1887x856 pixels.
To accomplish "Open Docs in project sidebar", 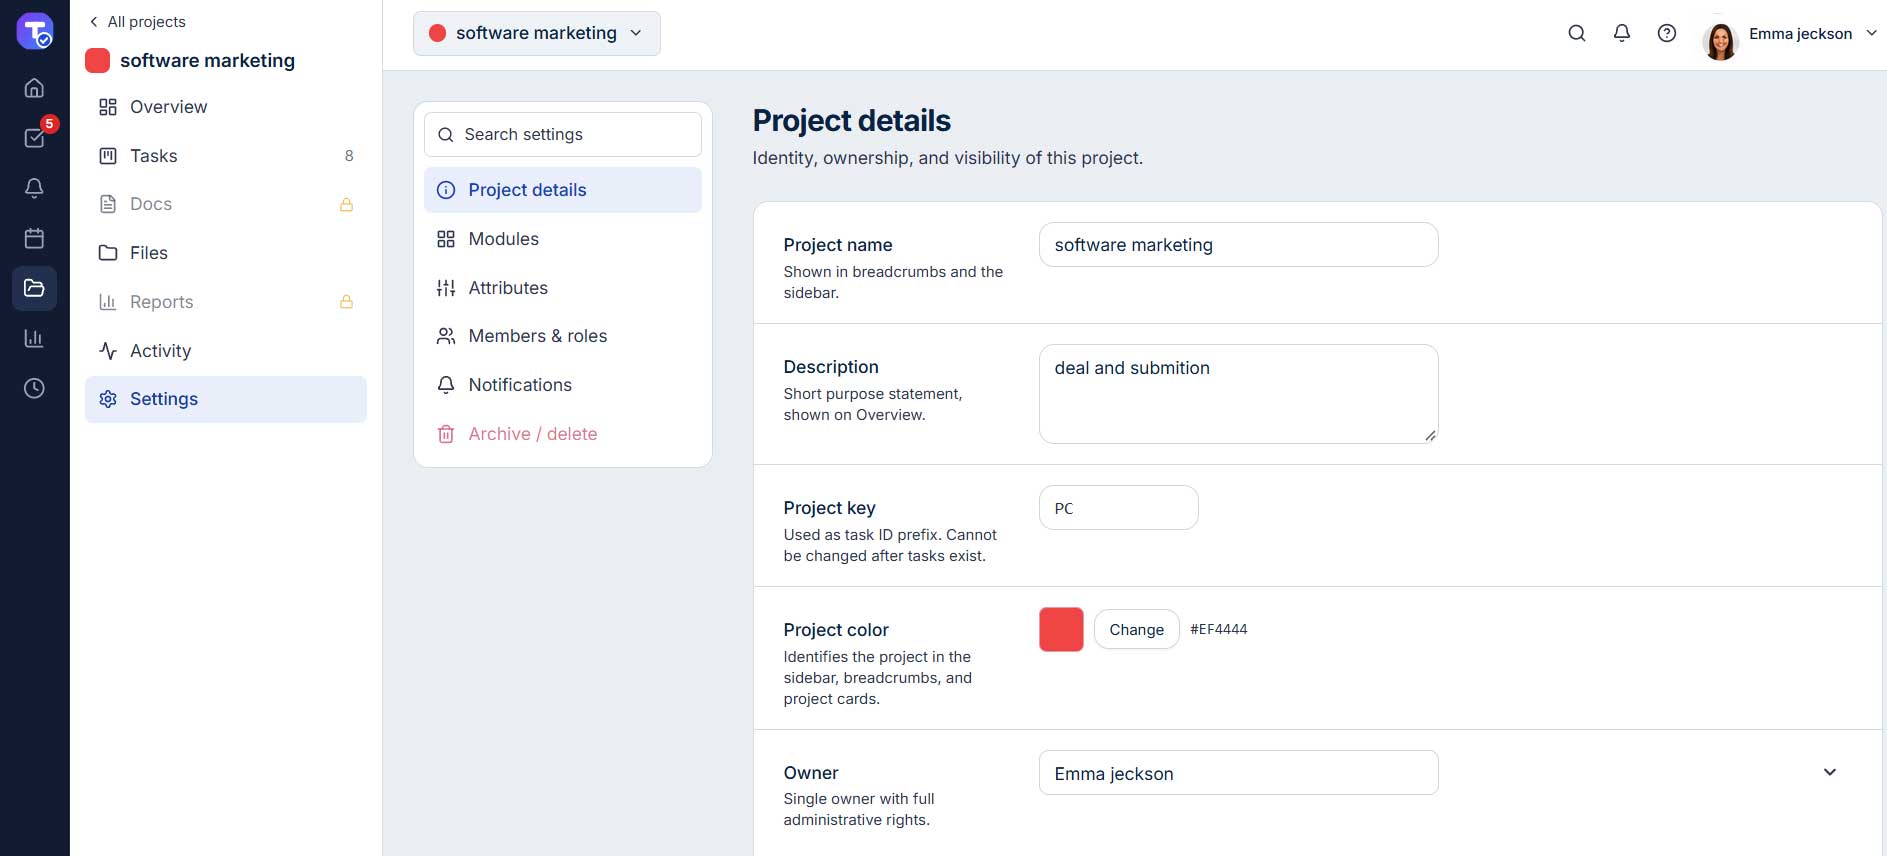I will (226, 204).
